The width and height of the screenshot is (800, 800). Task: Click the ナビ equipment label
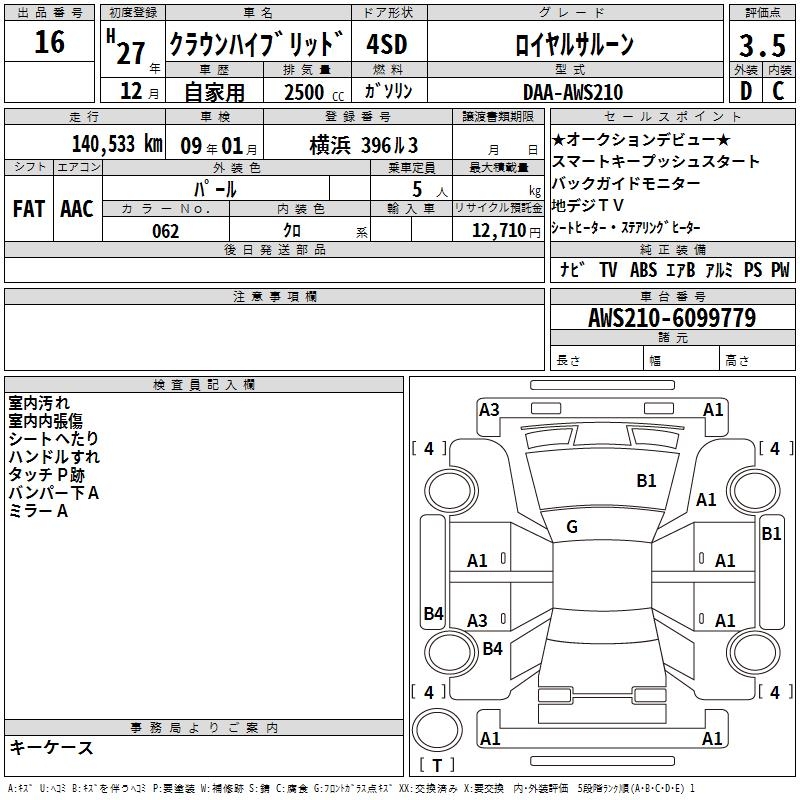click(x=572, y=270)
